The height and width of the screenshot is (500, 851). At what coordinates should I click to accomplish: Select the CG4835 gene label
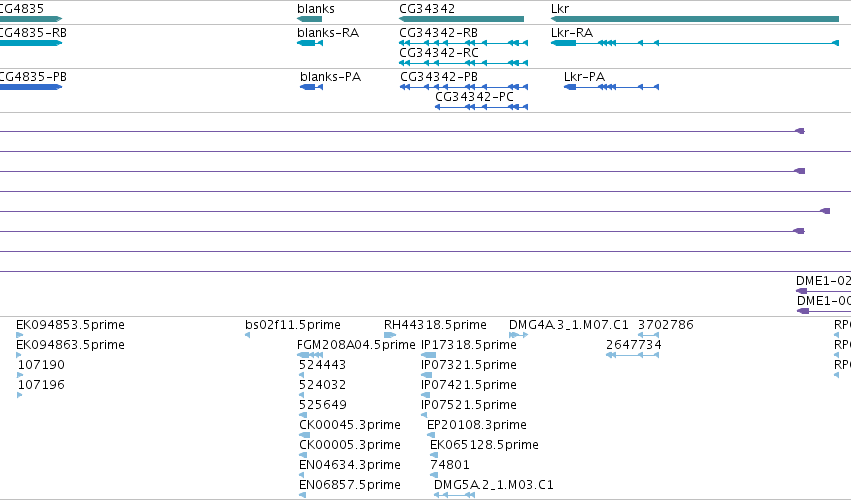tap(22, 9)
